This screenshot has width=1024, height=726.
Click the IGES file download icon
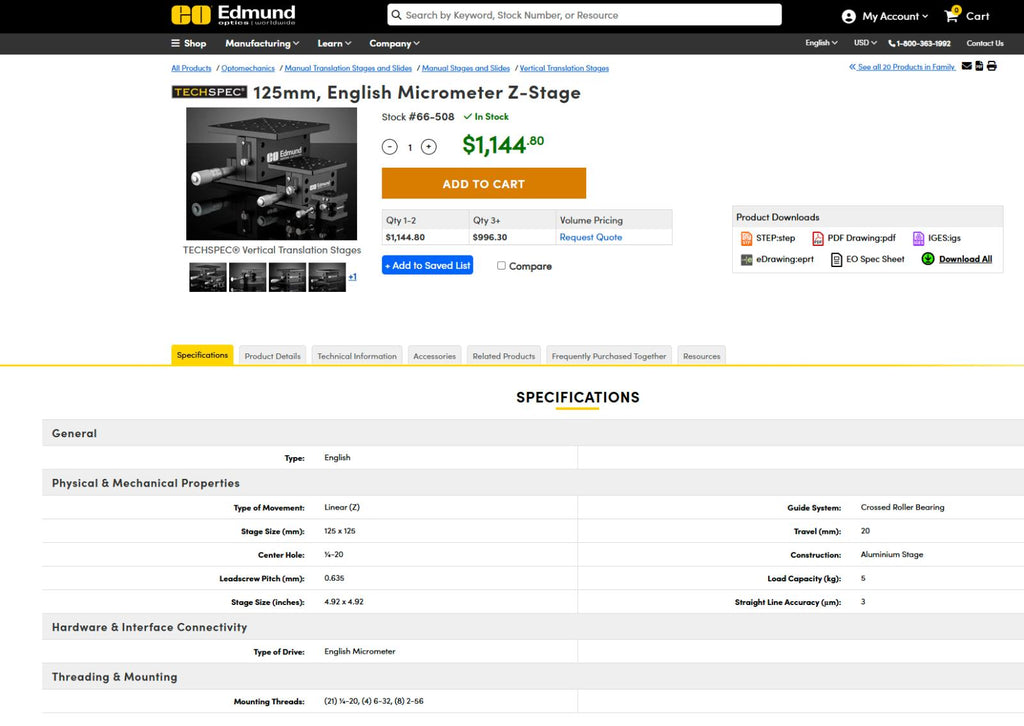pyautogui.click(x=918, y=239)
